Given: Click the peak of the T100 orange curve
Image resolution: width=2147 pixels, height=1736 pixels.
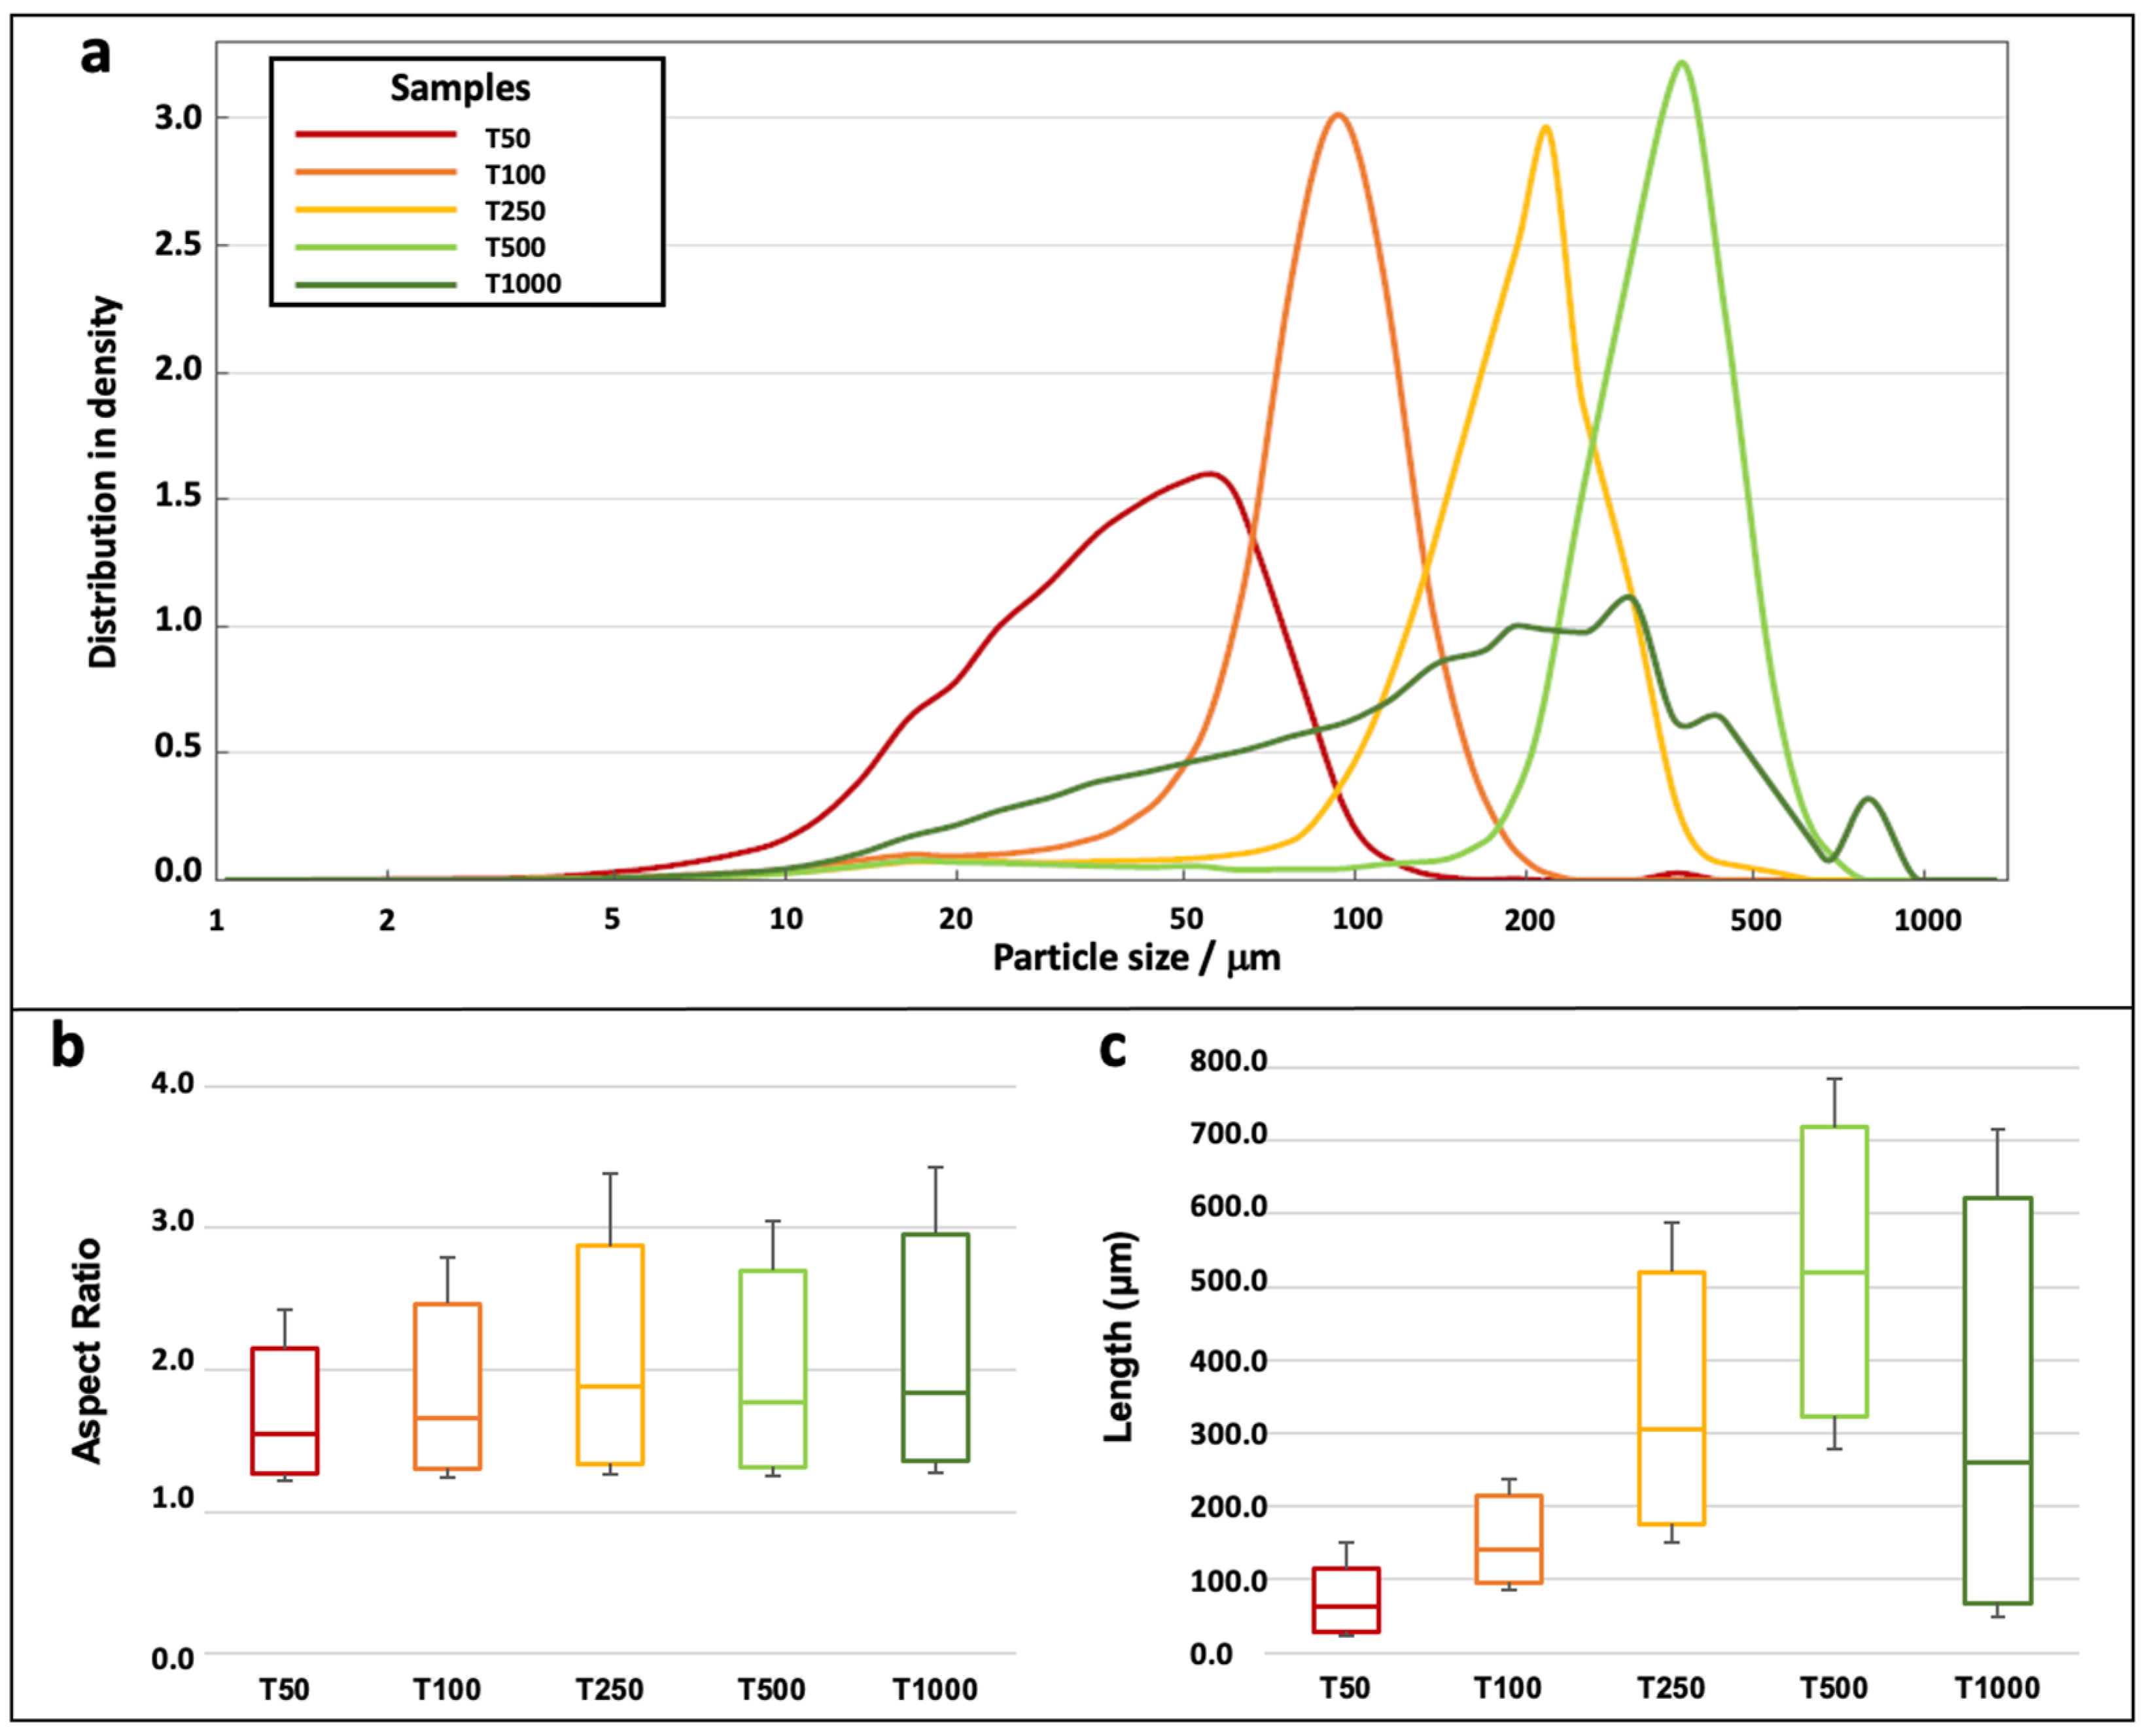Looking at the screenshot, I should click(x=1337, y=116).
